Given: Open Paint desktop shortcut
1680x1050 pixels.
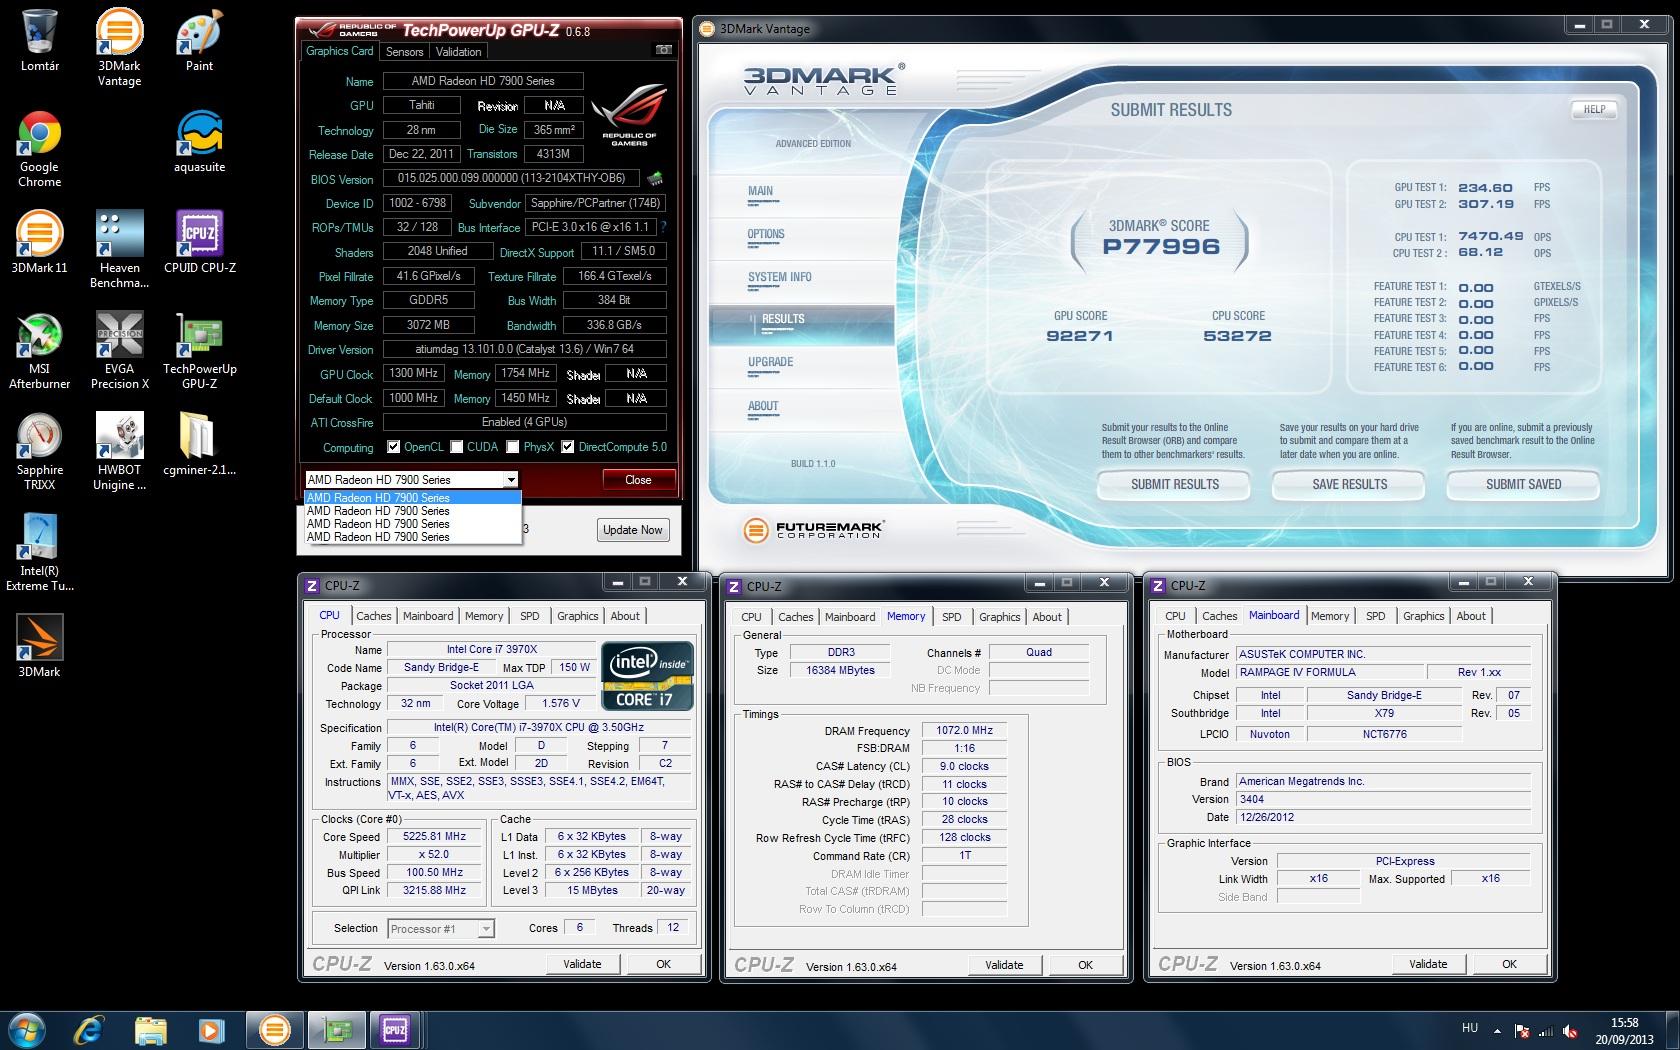Looking at the screenshot, I should pyautogui.click(x=199, y=41).
